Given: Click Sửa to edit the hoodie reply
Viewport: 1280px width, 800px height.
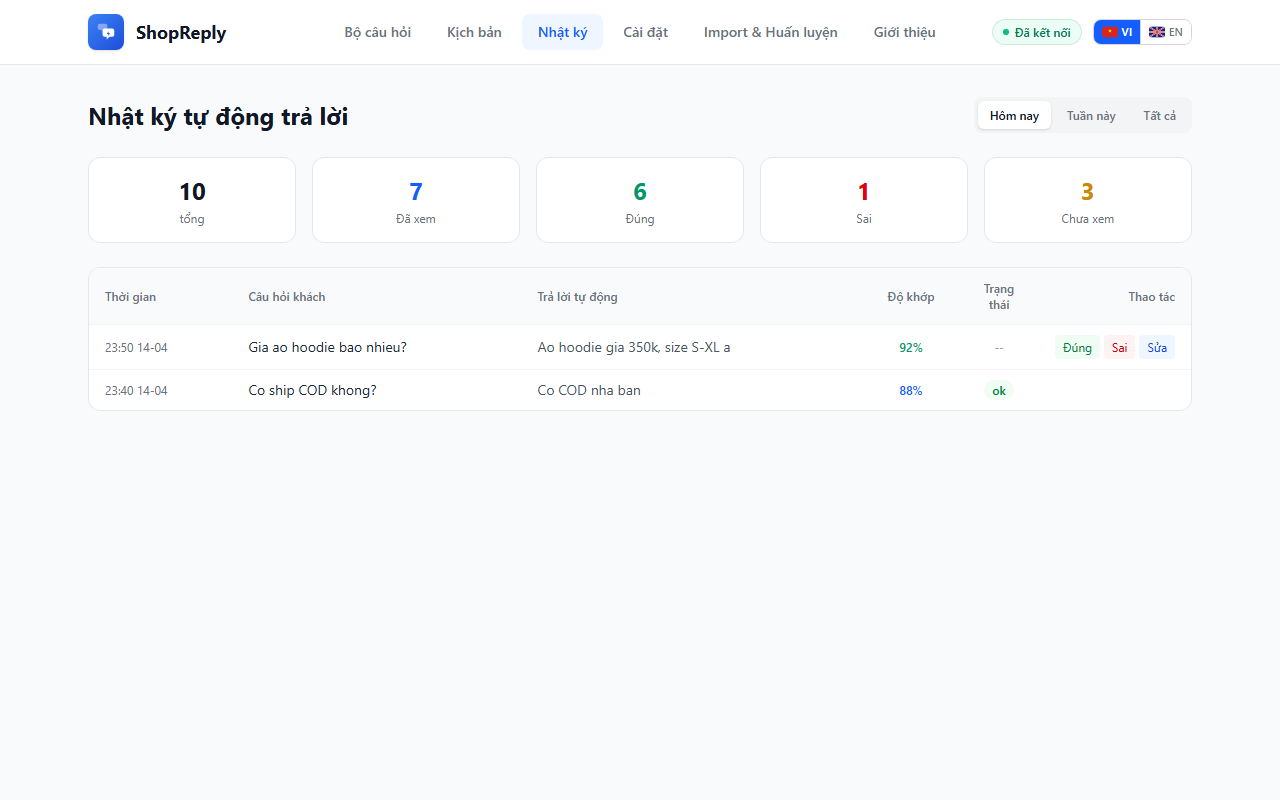Looking at the screenshot, I should (x=1156, y=347).
